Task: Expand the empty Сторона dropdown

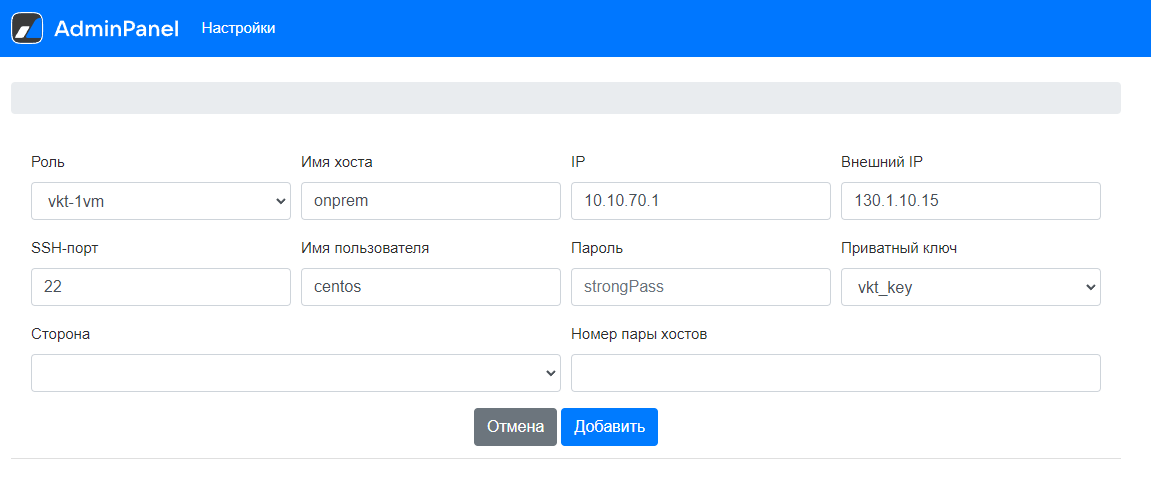Action: click(295, 373)
